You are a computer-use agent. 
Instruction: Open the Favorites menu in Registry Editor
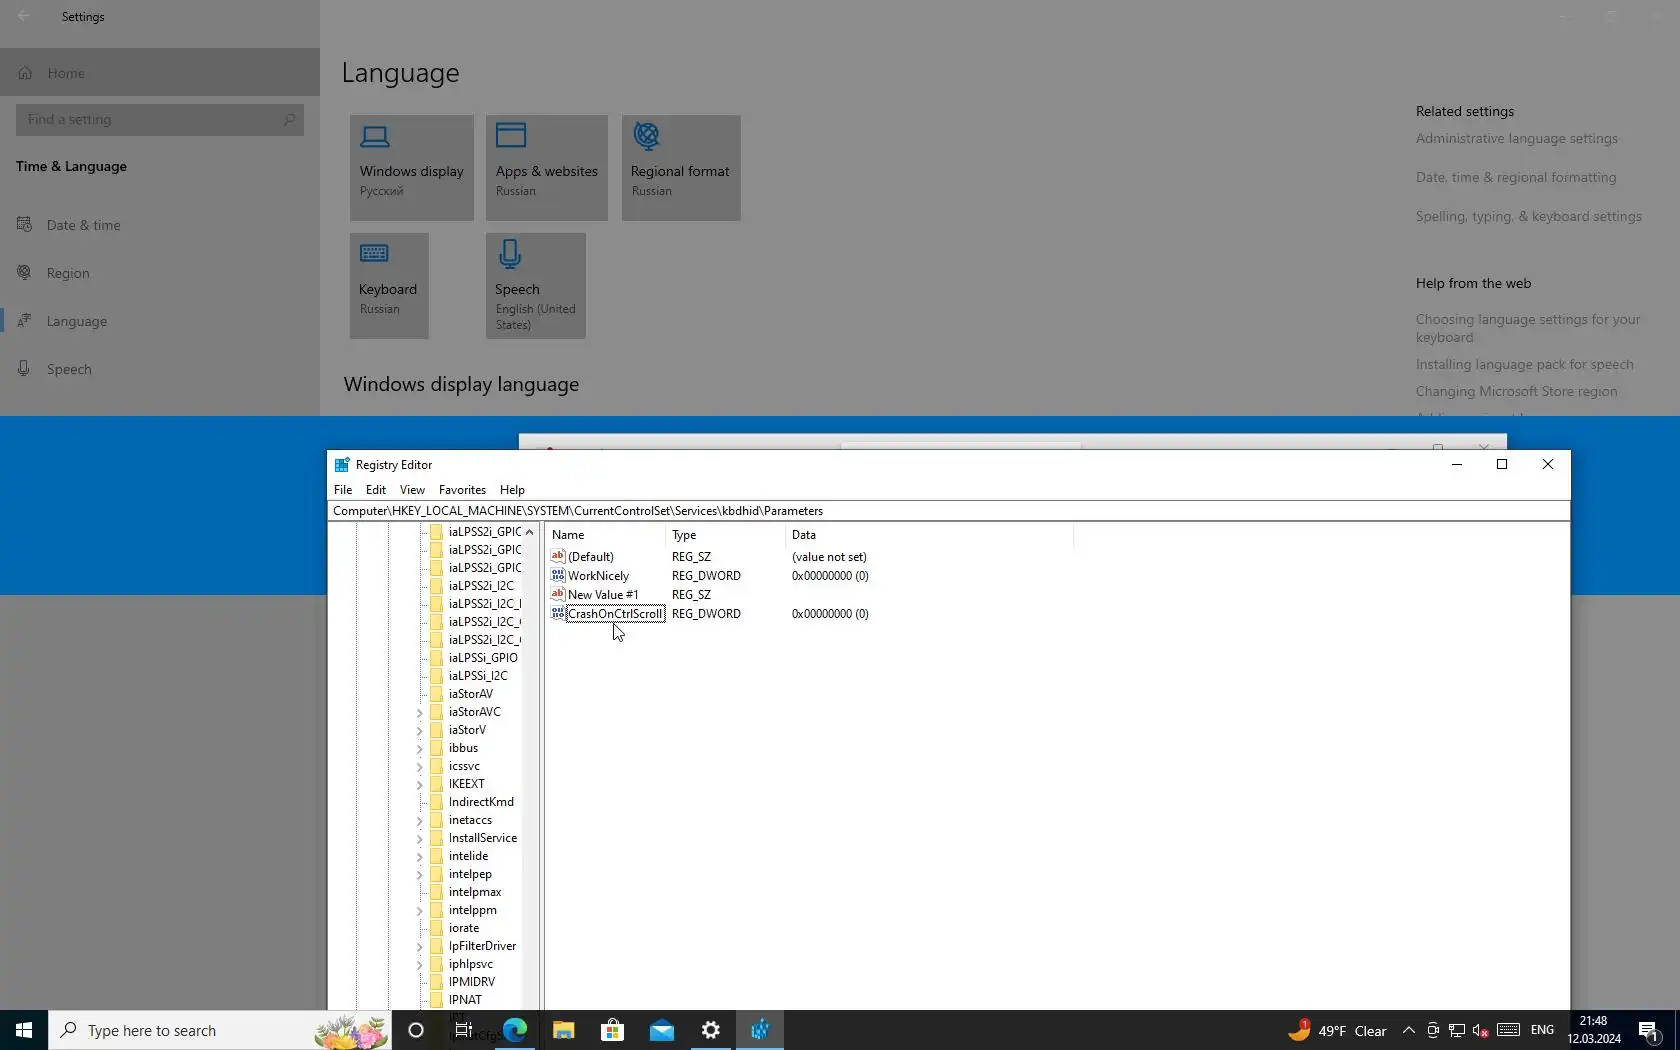pyautogui.click(x=462, y=490)
